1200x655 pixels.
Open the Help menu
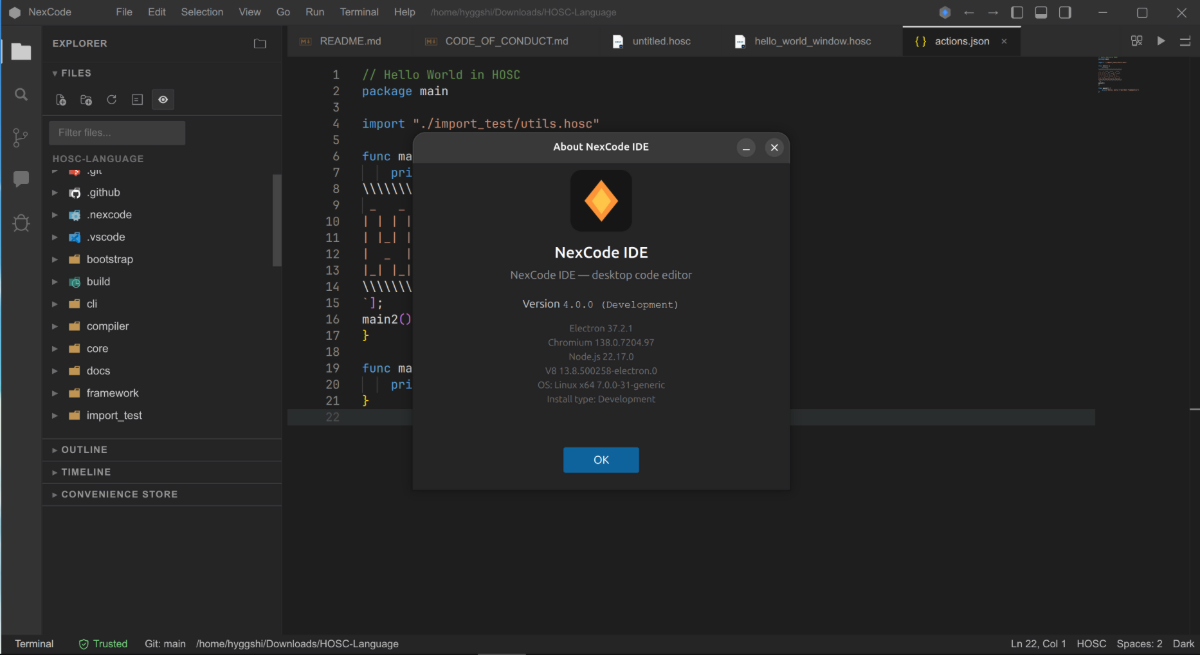pos(405,13)
